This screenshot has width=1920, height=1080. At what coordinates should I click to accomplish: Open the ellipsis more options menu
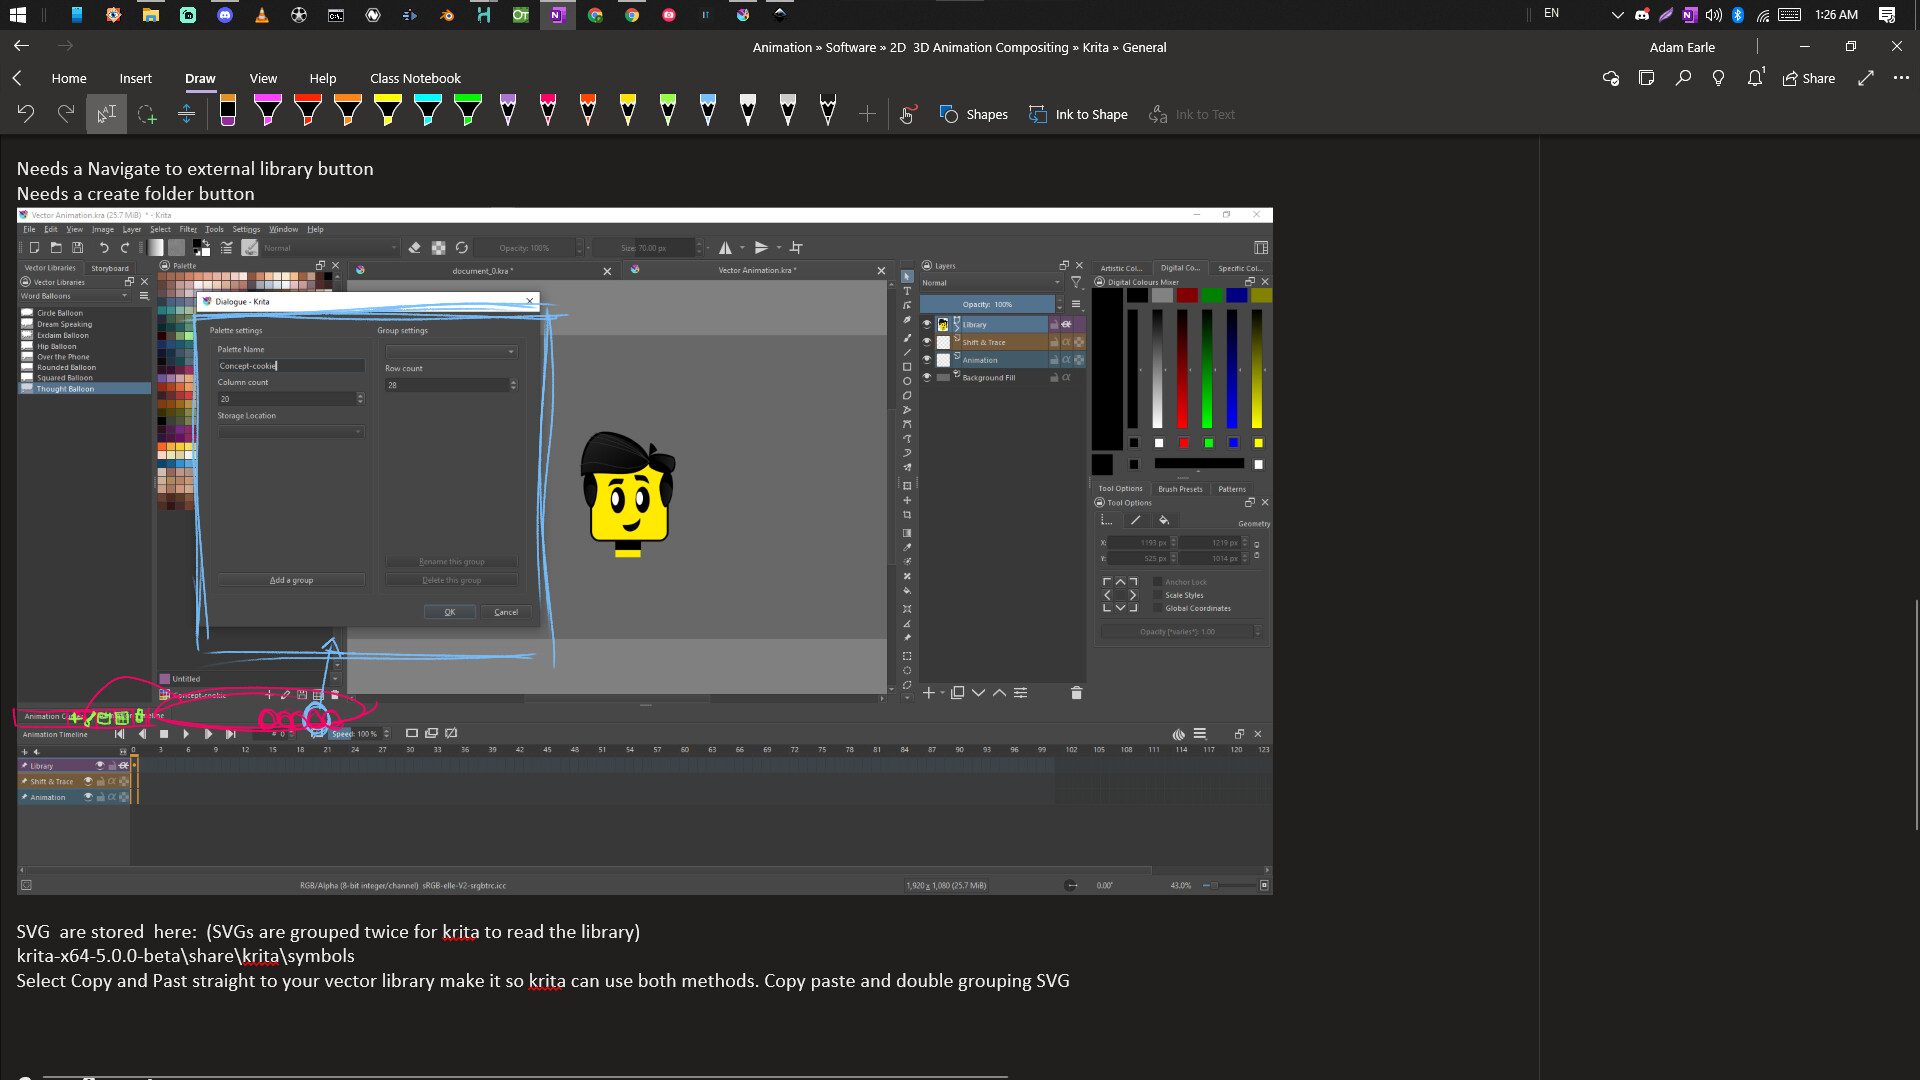tap(1901, 78)
